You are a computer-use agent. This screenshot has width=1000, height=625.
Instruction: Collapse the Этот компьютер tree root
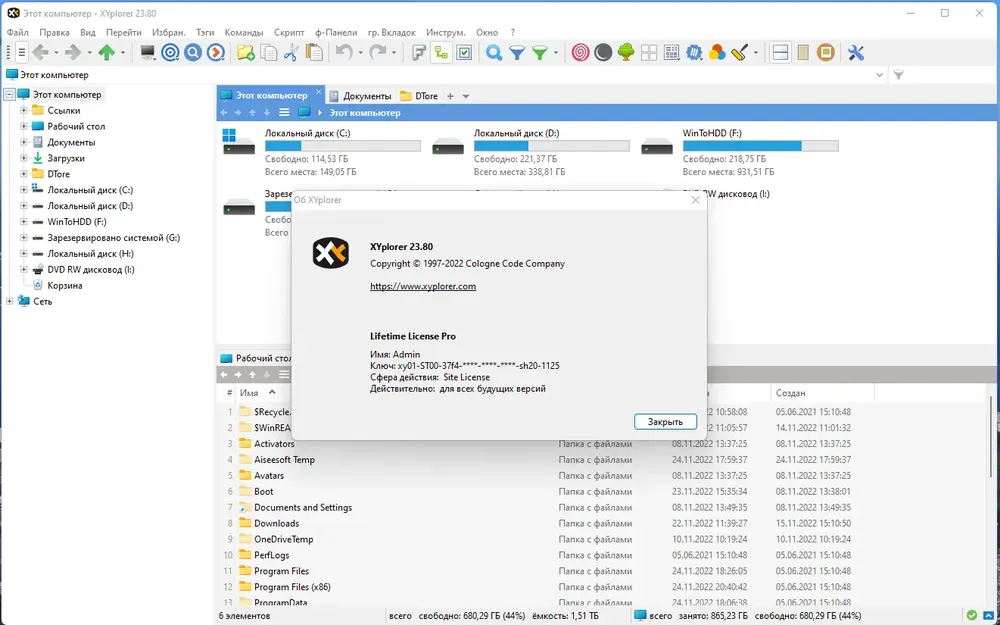[x=9, y=94]
